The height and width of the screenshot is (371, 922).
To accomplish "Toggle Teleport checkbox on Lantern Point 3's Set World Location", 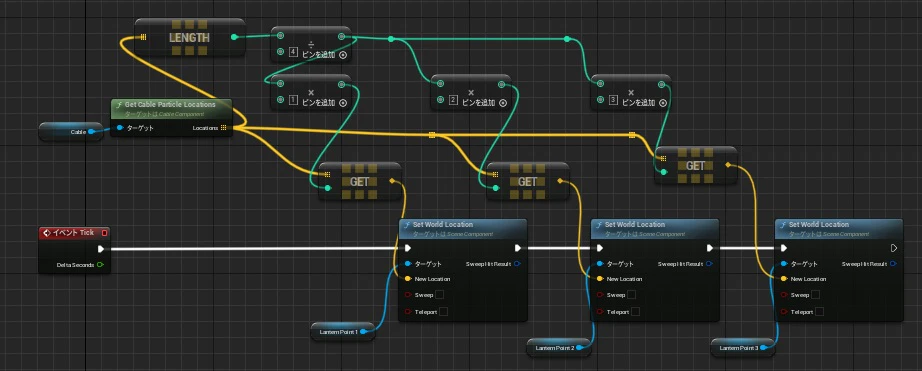I will click(820, 312).
